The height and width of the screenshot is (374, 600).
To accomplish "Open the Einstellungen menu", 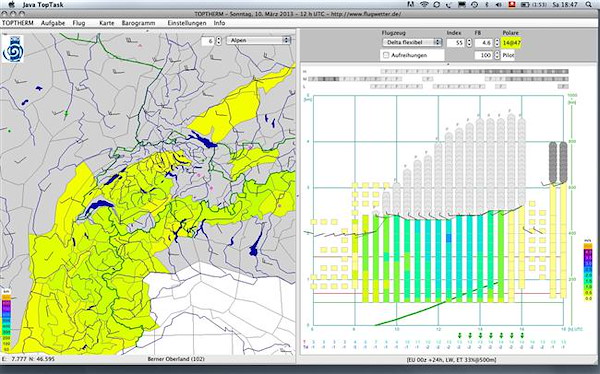I will pyautogui.click(x=187, y=23).
